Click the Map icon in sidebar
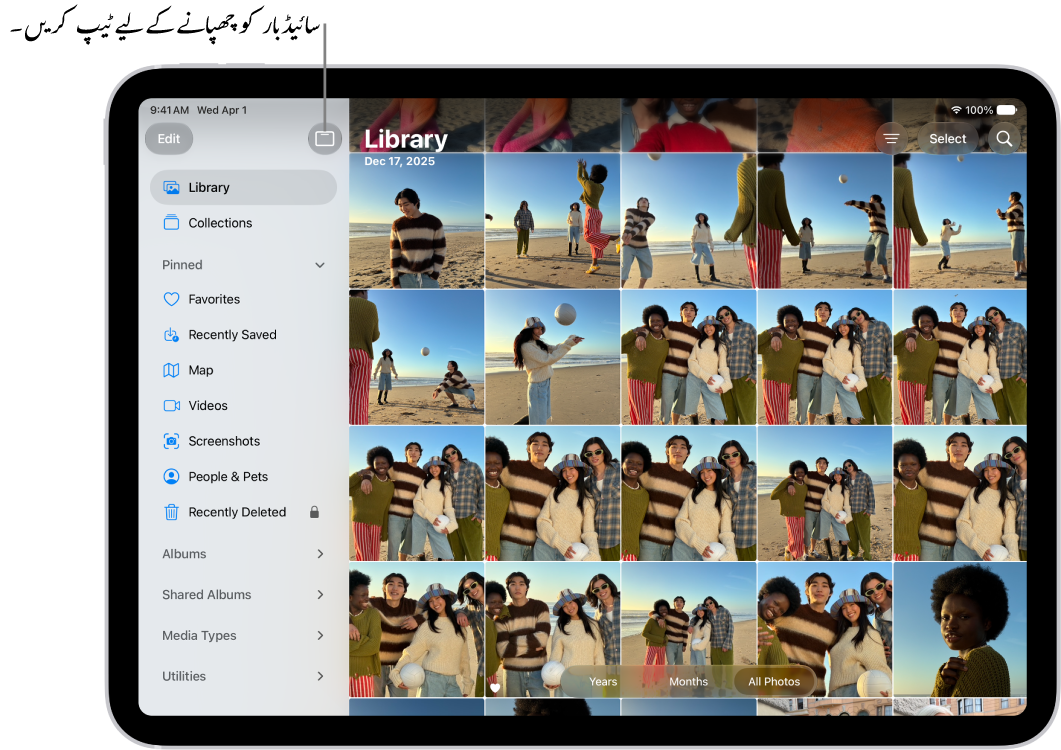 coord(172,370)
